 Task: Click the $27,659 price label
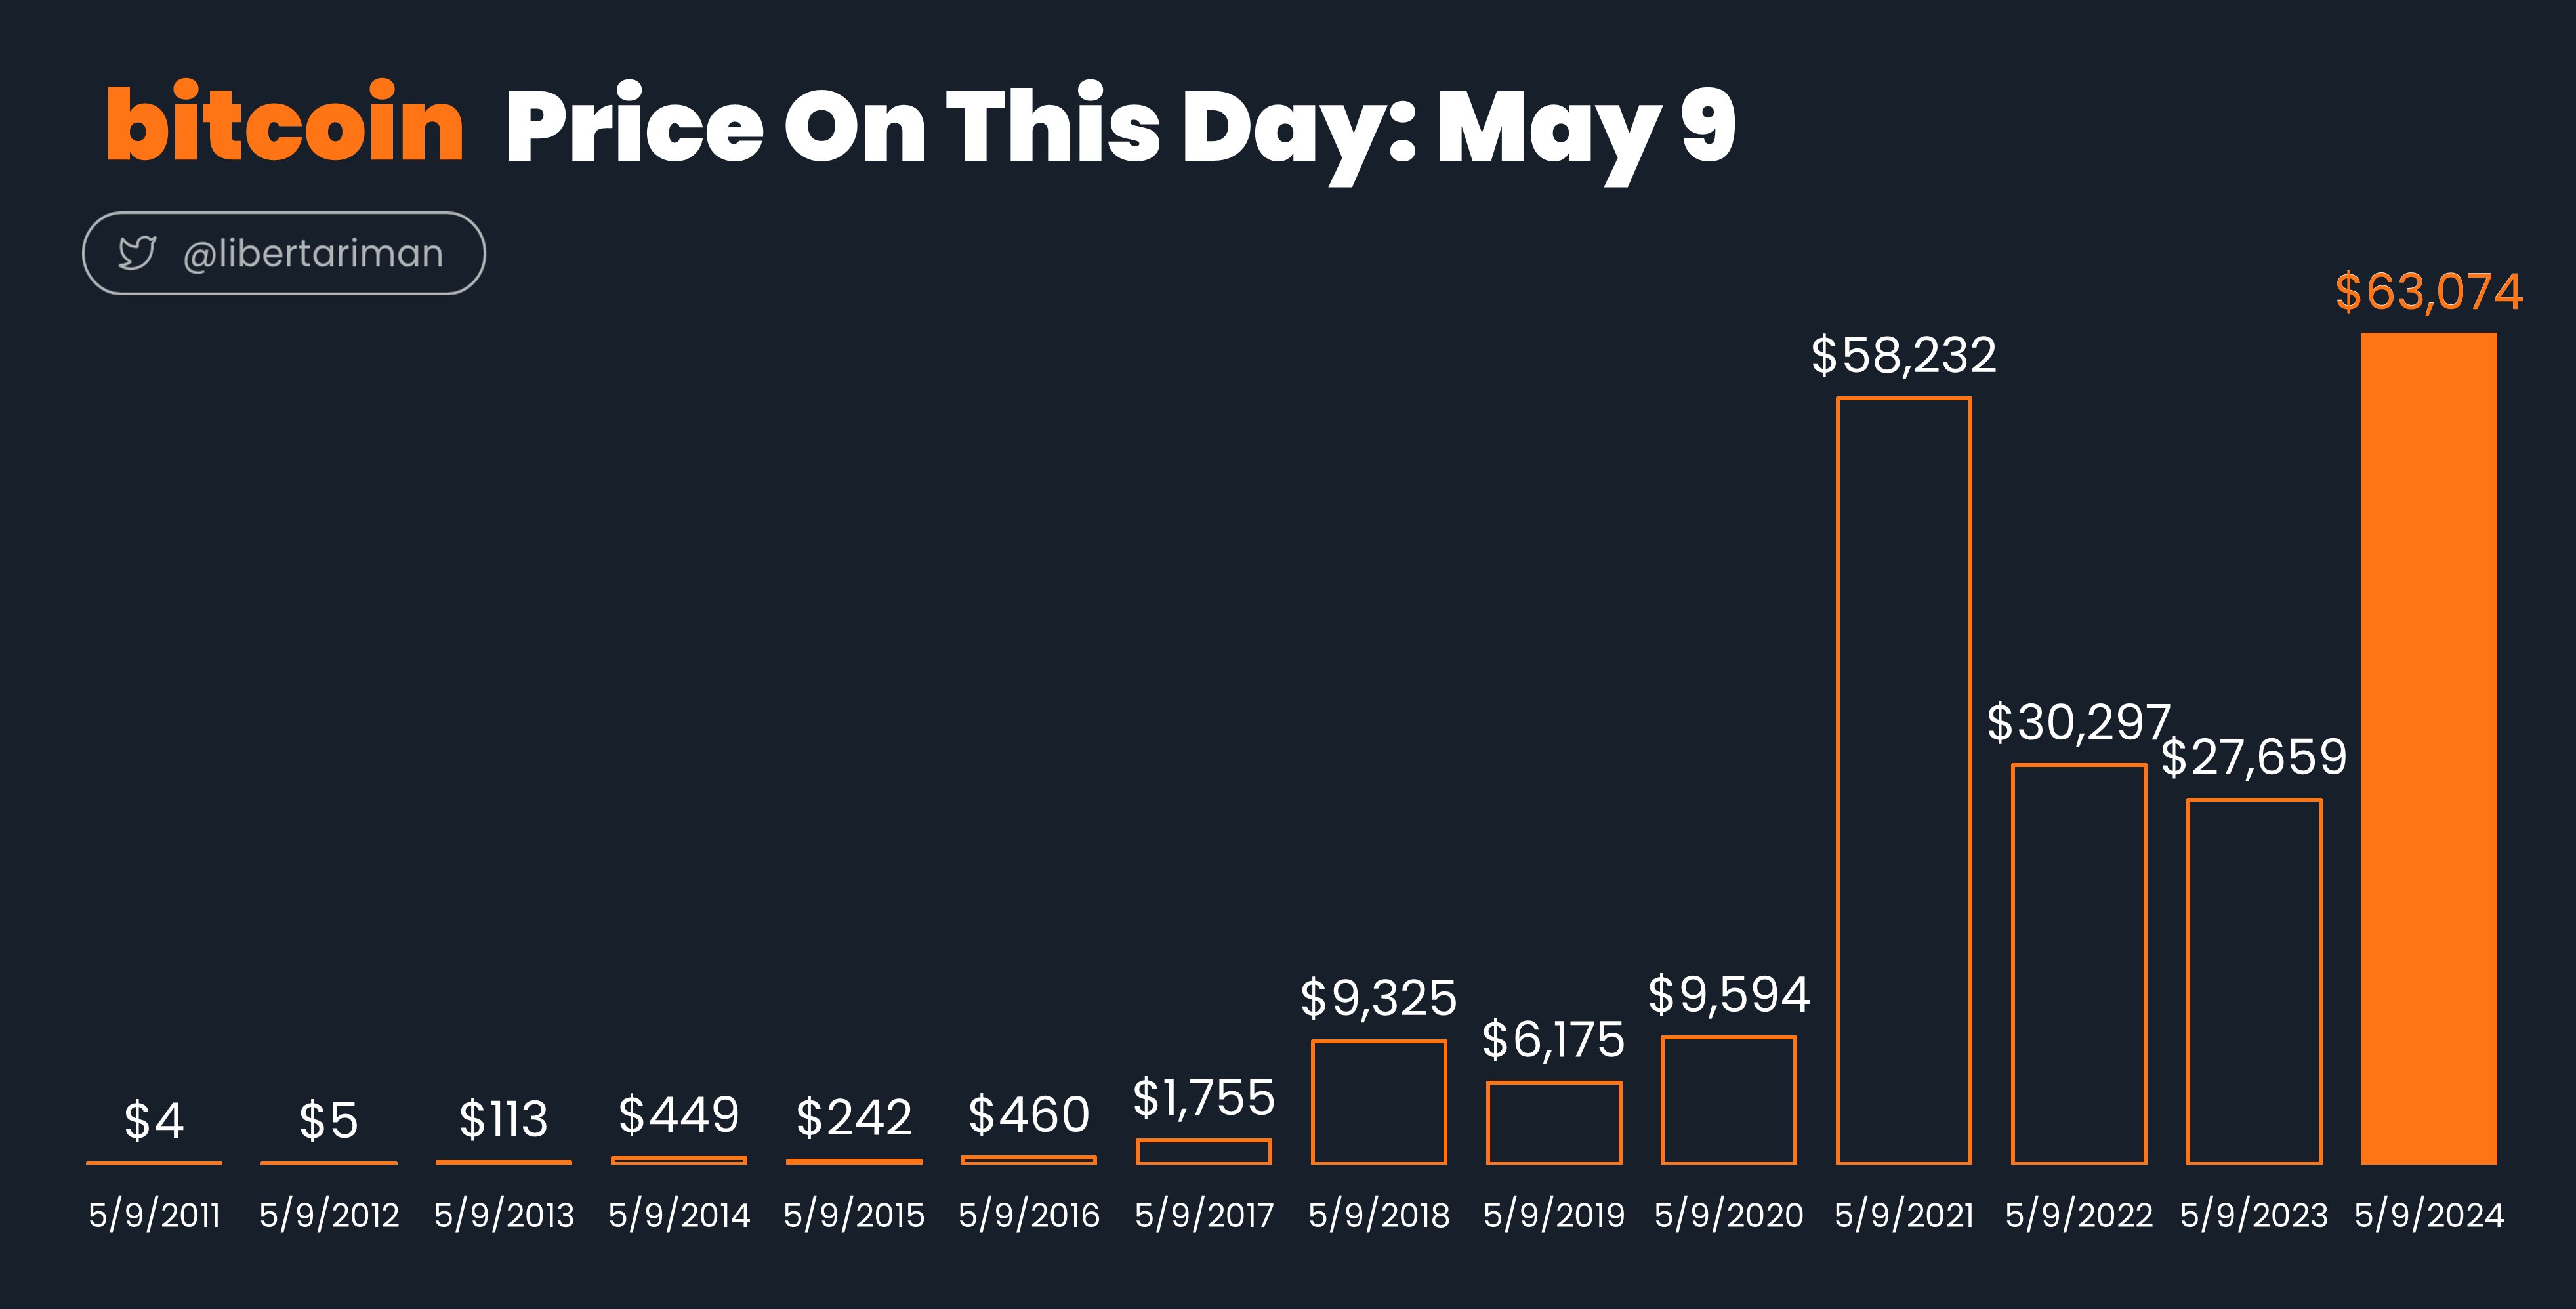click(2254, 758)
